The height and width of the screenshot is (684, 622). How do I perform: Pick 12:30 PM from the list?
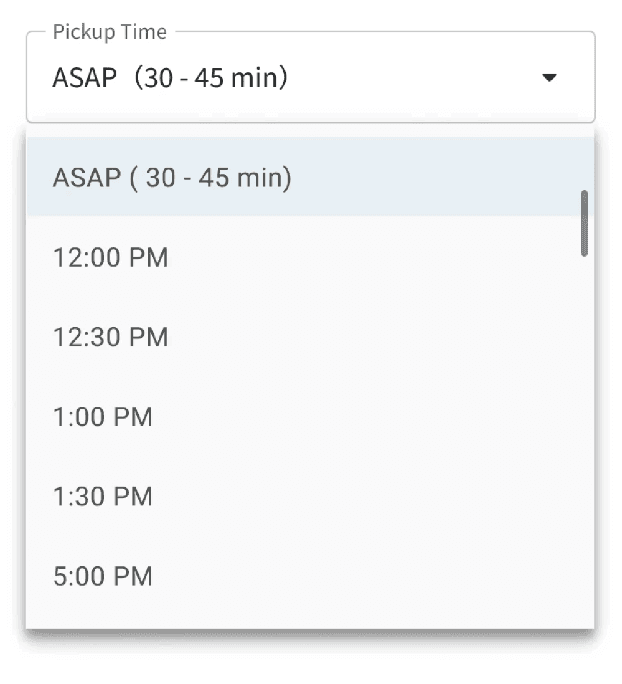point(111,337)
